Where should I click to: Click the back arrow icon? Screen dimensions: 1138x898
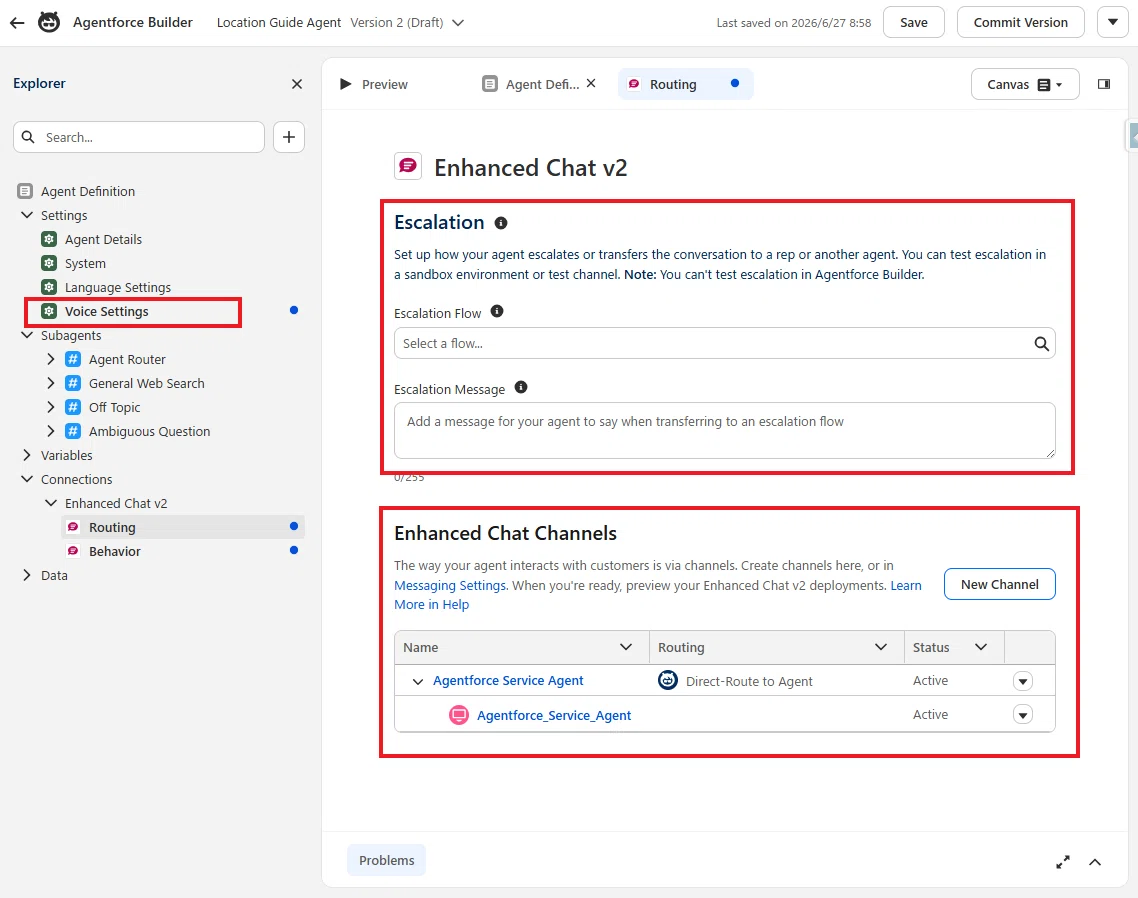pyautogui.click(x=17, y=23)
